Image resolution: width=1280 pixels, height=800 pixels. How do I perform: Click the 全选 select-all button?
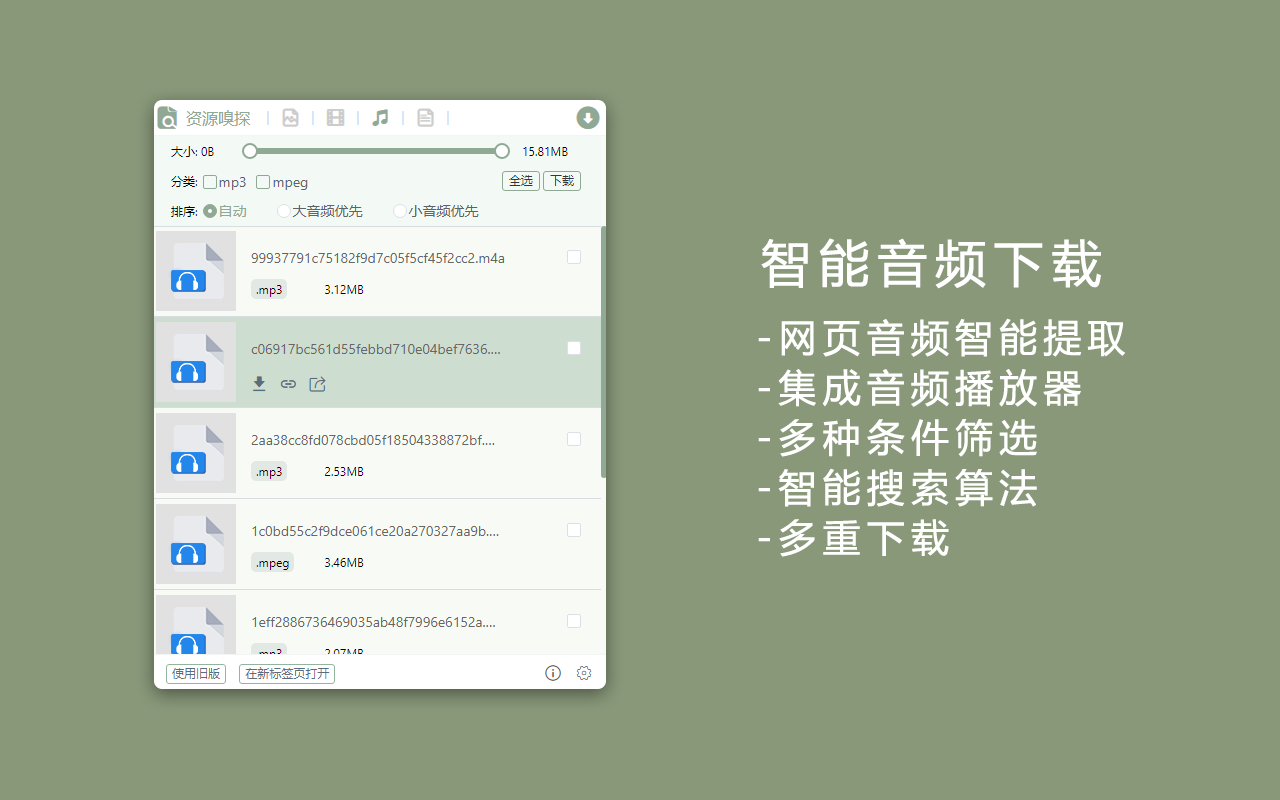pyautogui.click(x=520, y=181)
